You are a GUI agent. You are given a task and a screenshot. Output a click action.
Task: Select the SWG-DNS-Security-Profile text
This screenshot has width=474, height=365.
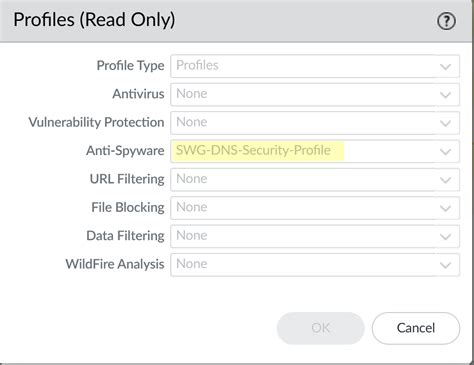point(253,150)
